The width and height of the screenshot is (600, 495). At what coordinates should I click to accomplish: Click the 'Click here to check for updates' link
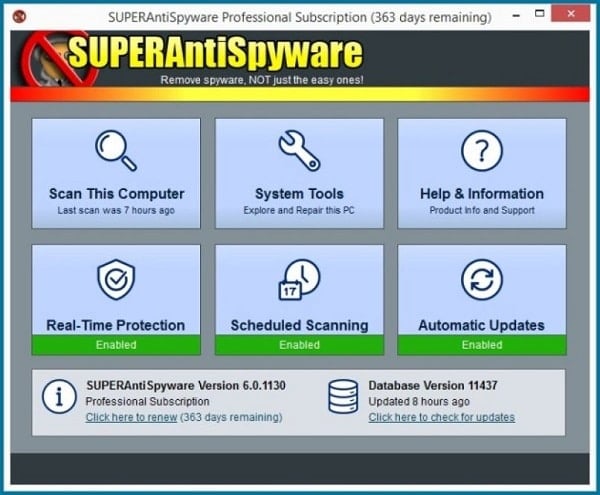[x=441, y=417]
